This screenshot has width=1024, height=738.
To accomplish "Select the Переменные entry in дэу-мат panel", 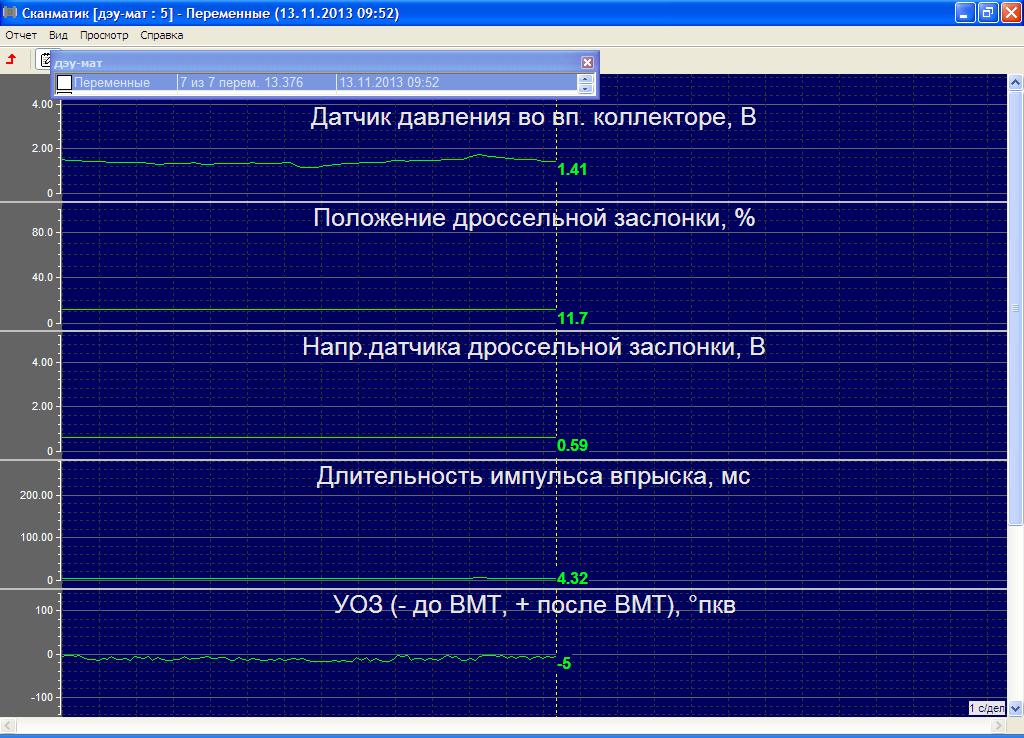I will [x=112, y=83].
